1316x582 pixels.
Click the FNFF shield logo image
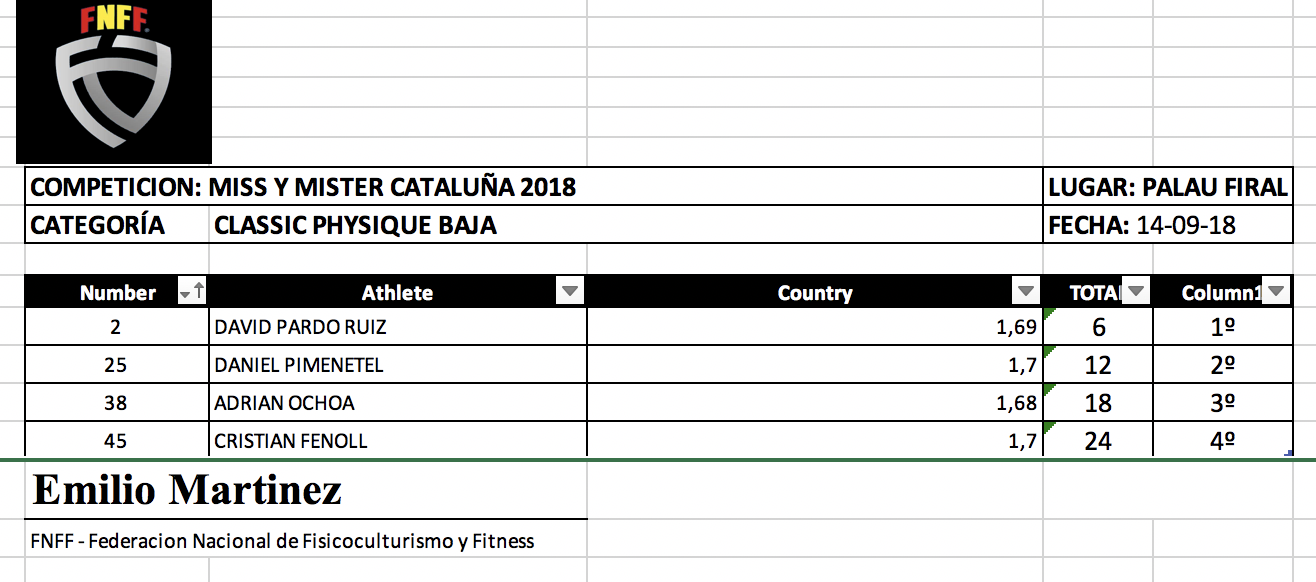tap(113, 81)
